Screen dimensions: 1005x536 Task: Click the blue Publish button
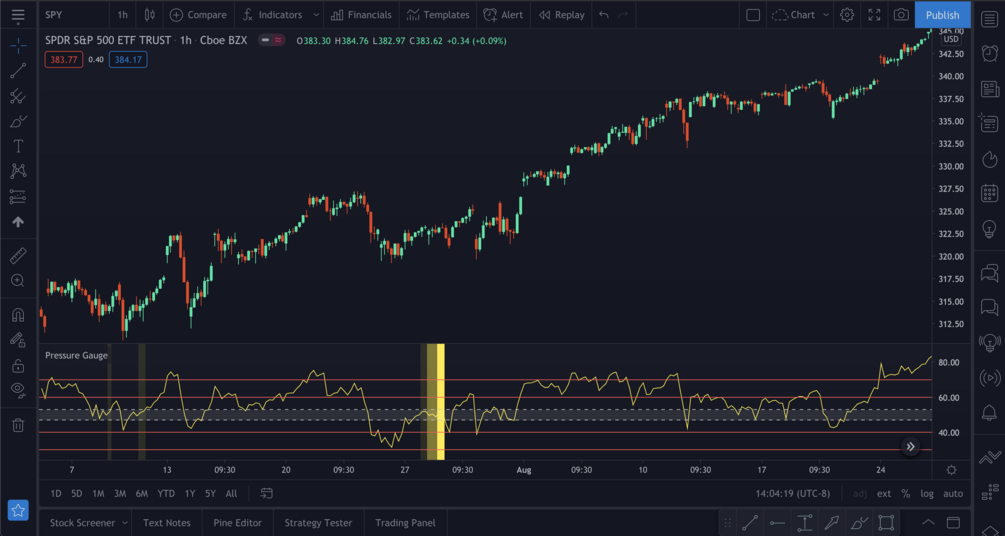coord(942,15)
